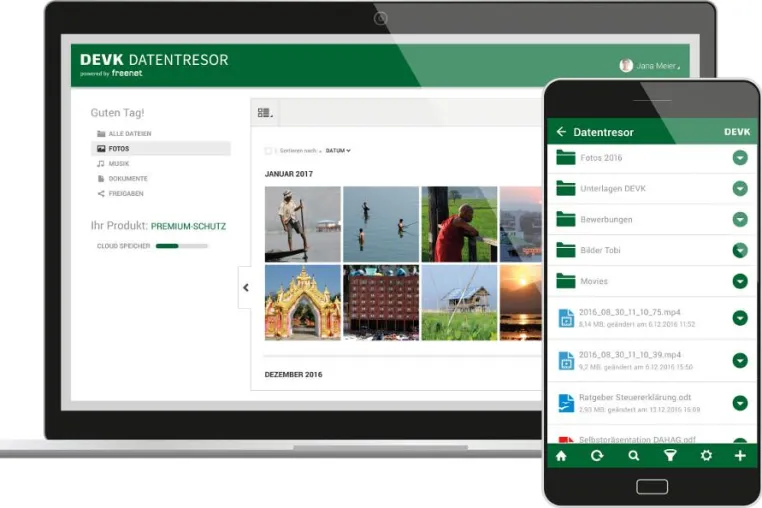Image resolution: width=762 pixels, height=508 pixels.
Task: Select ALLE DATEIEN in sidebar
Action: coord(160,133)
